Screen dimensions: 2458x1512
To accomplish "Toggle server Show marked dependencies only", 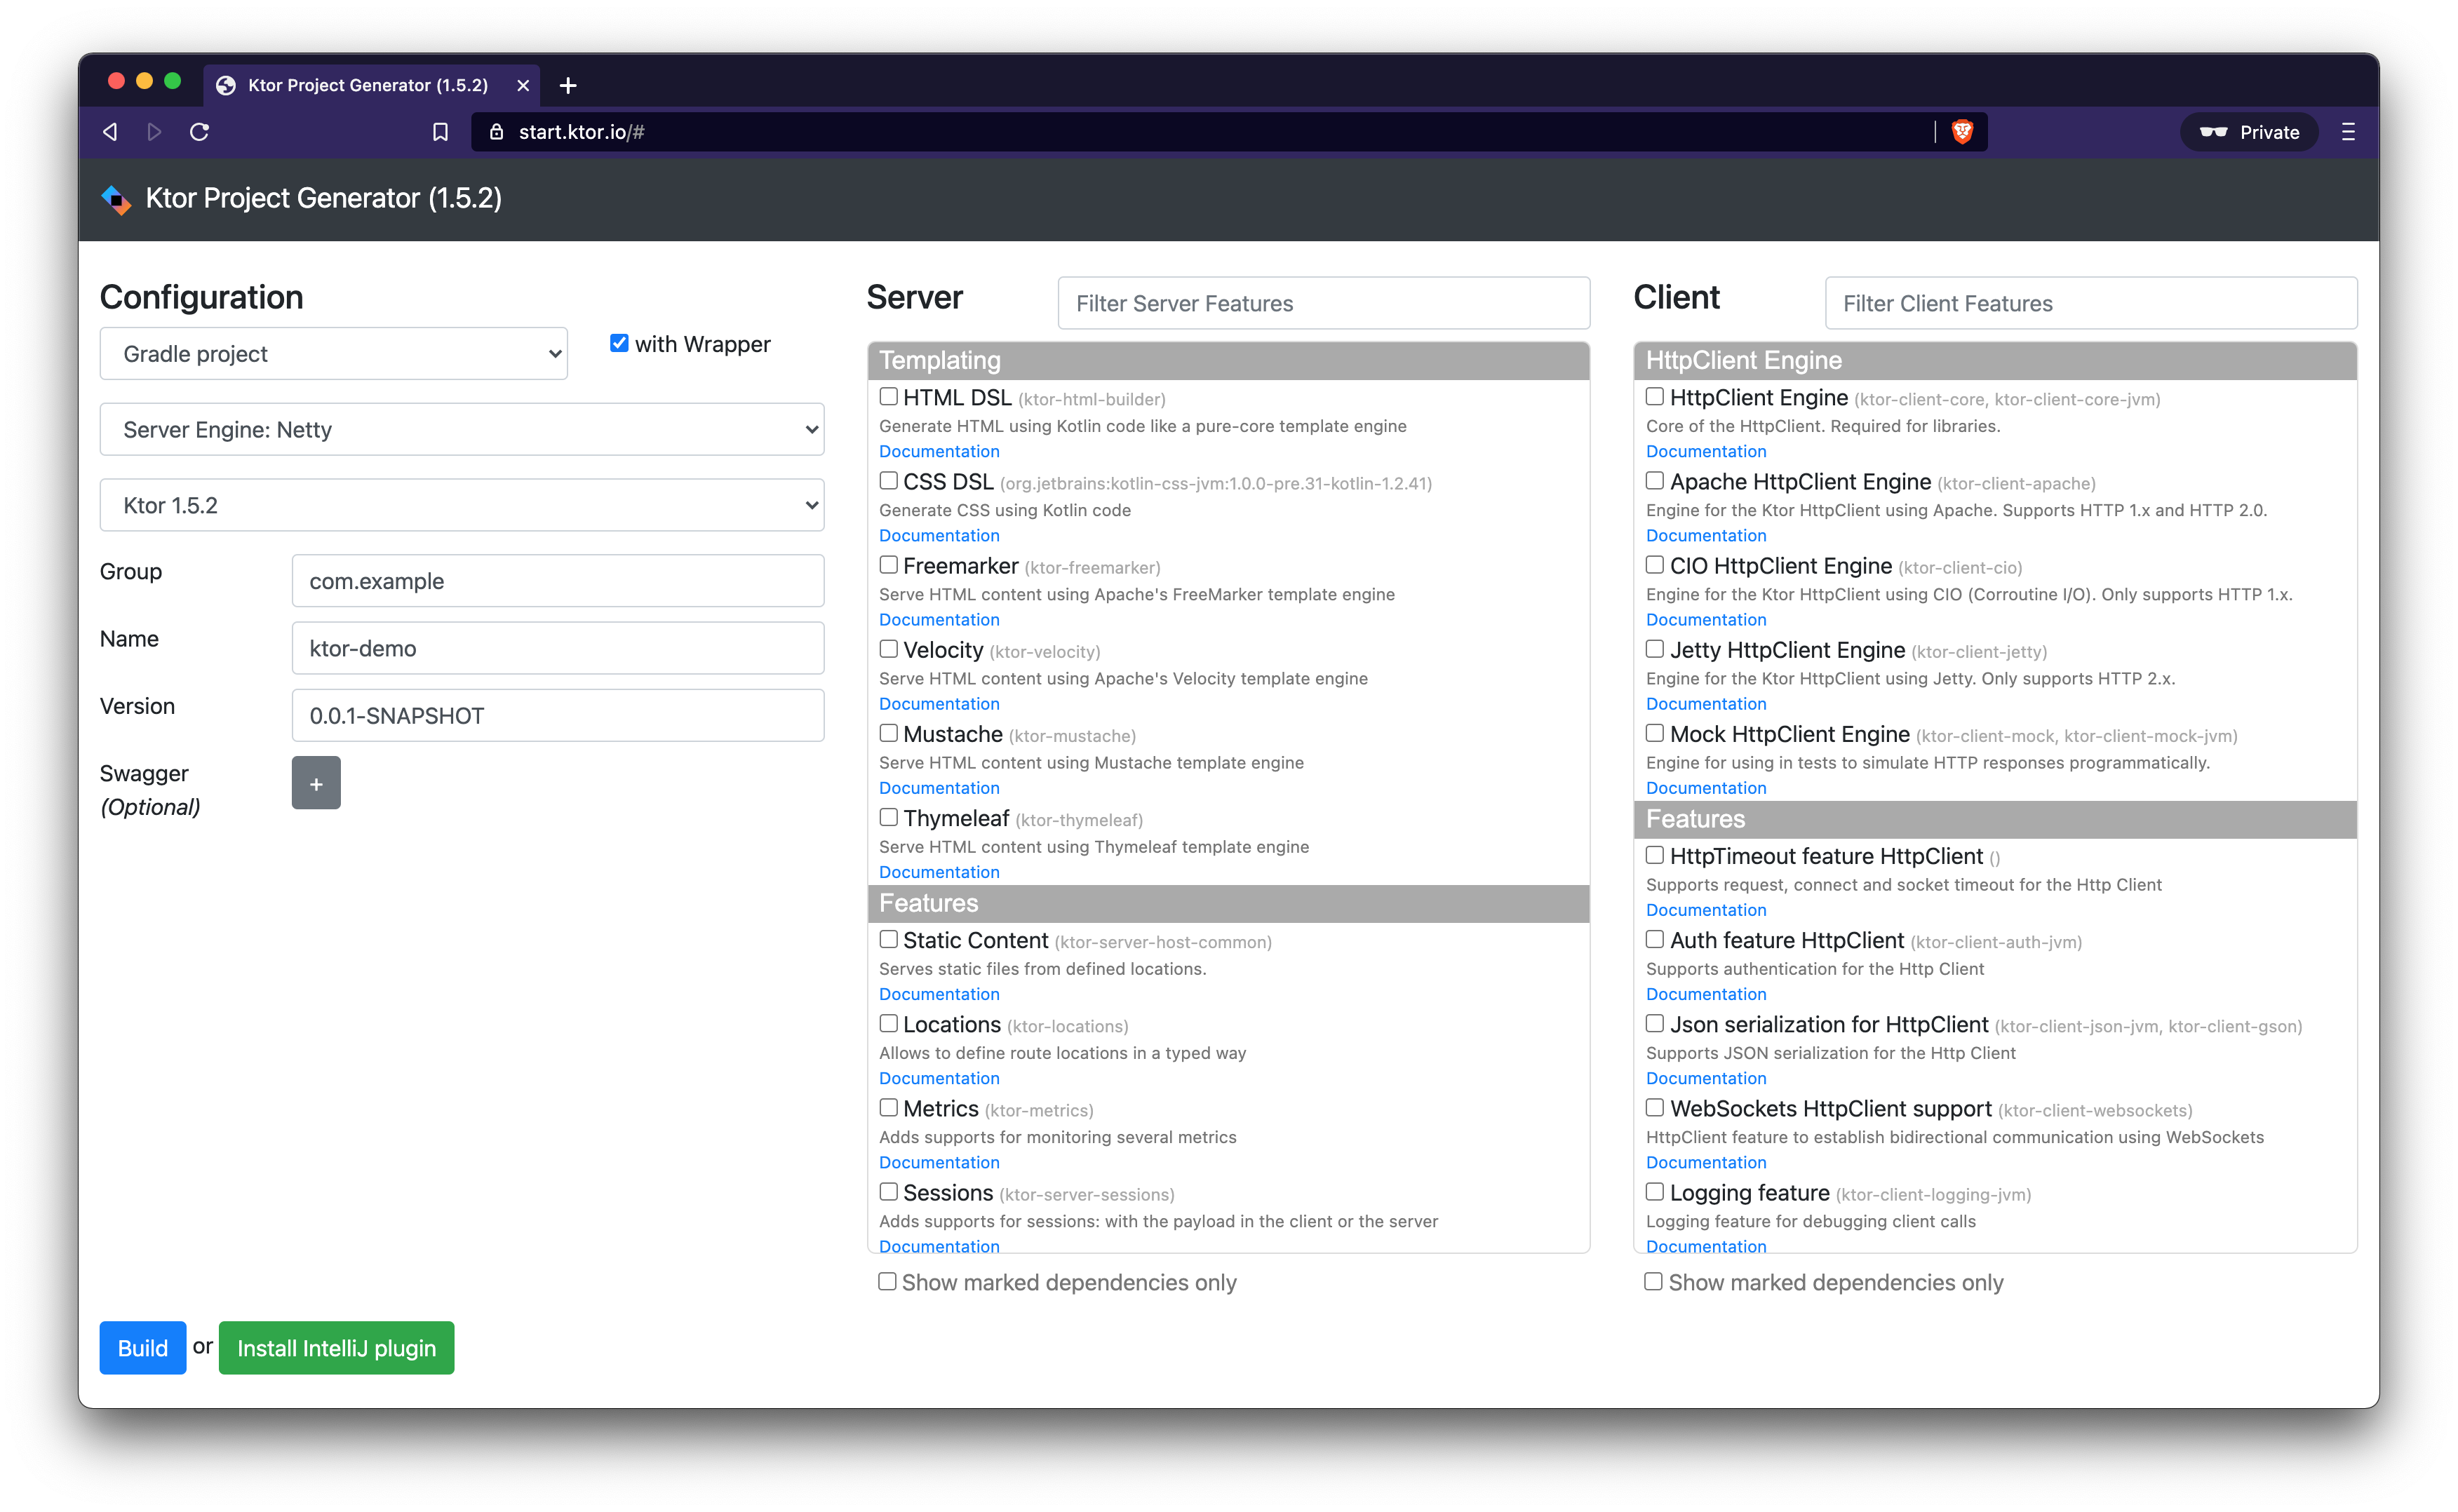I will coord(887,1281).
